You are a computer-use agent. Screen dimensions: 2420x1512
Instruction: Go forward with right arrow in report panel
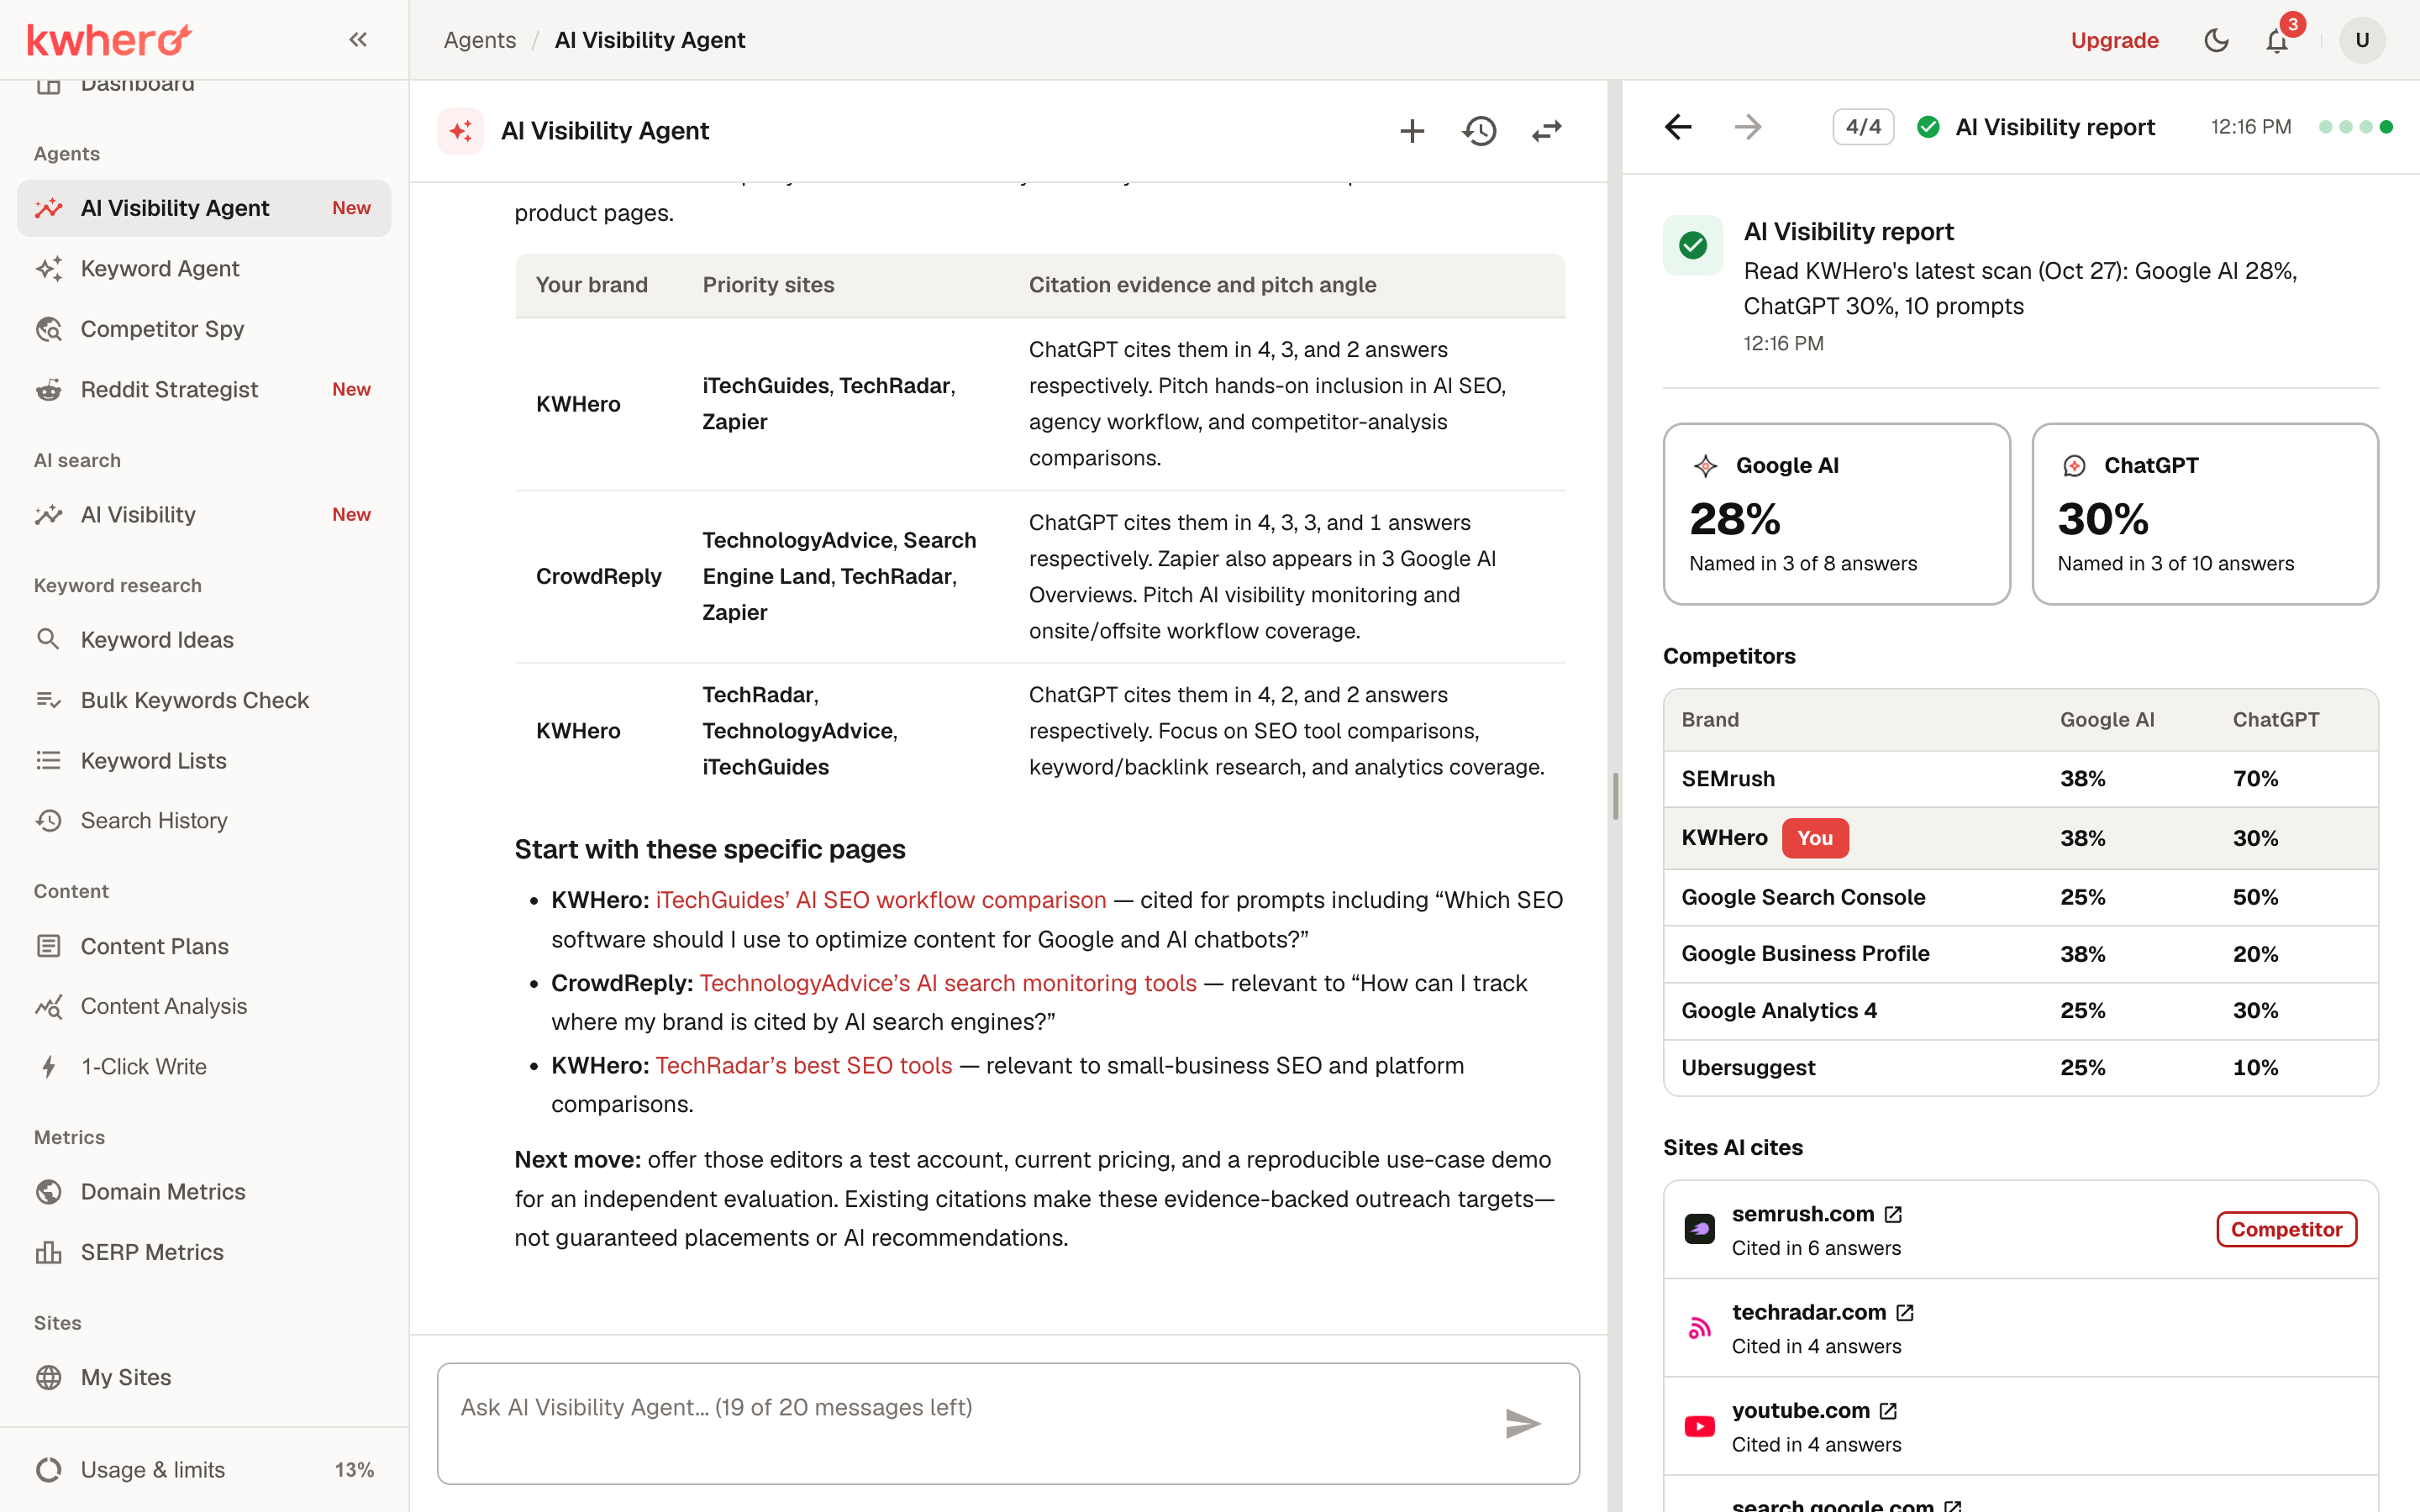coord(1748,127)
